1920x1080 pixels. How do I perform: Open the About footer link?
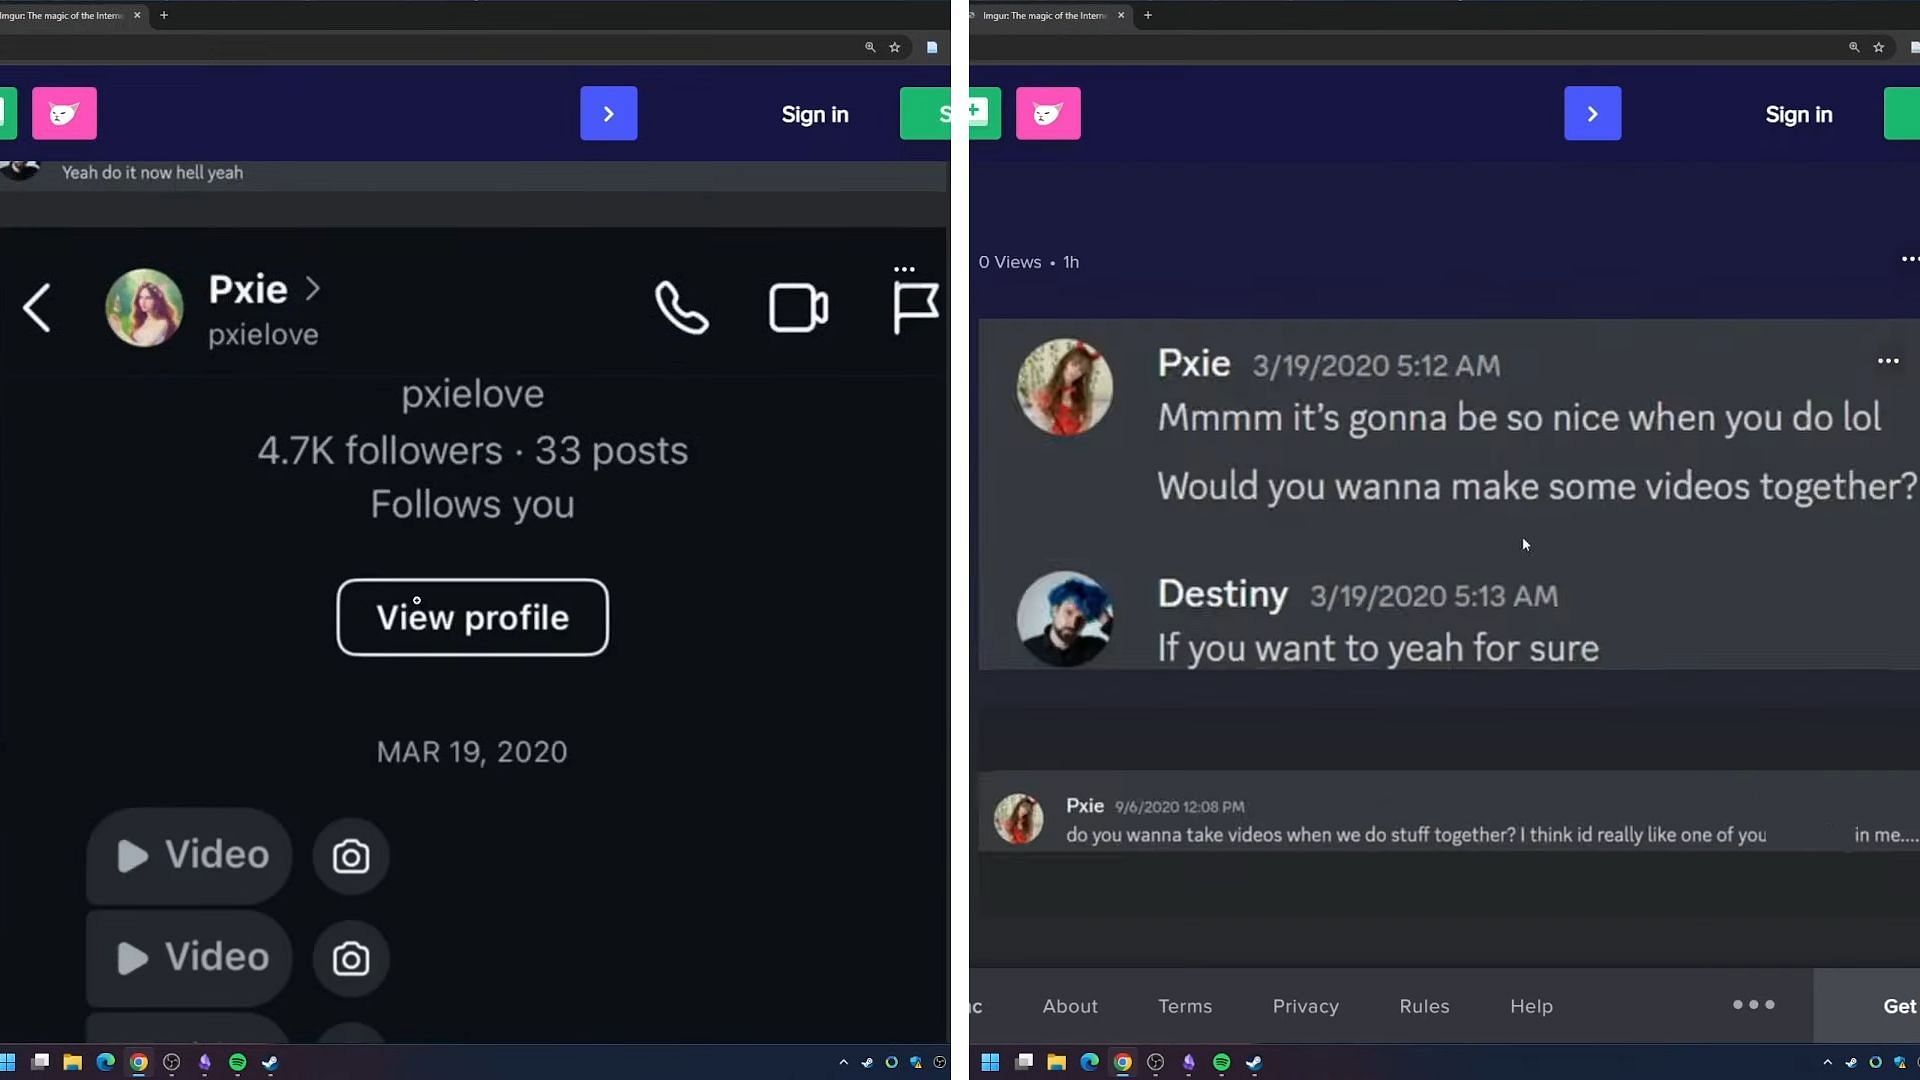1069,1005
